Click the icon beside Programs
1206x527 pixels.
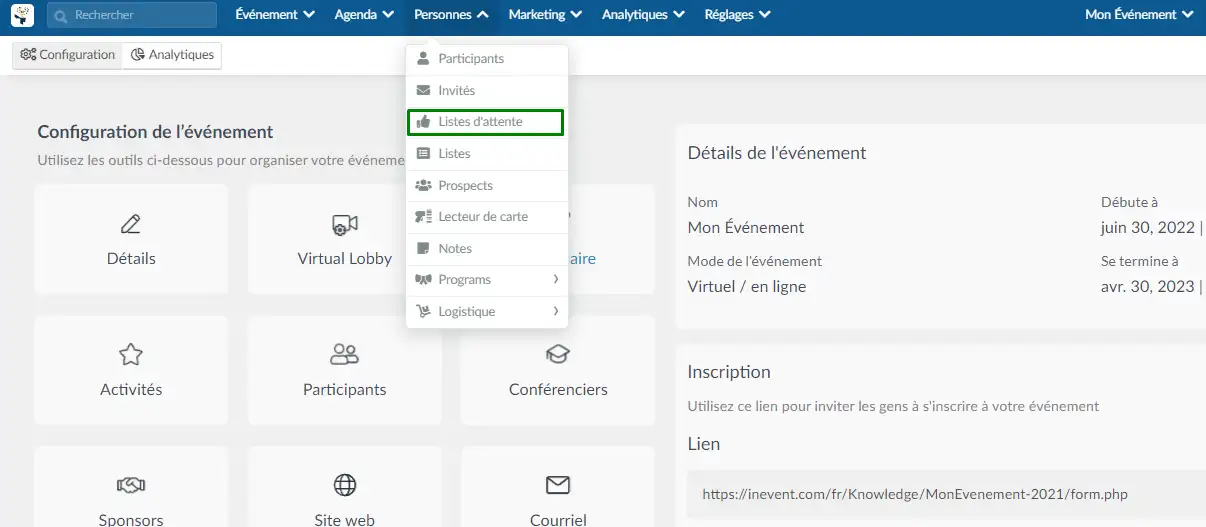423,280
